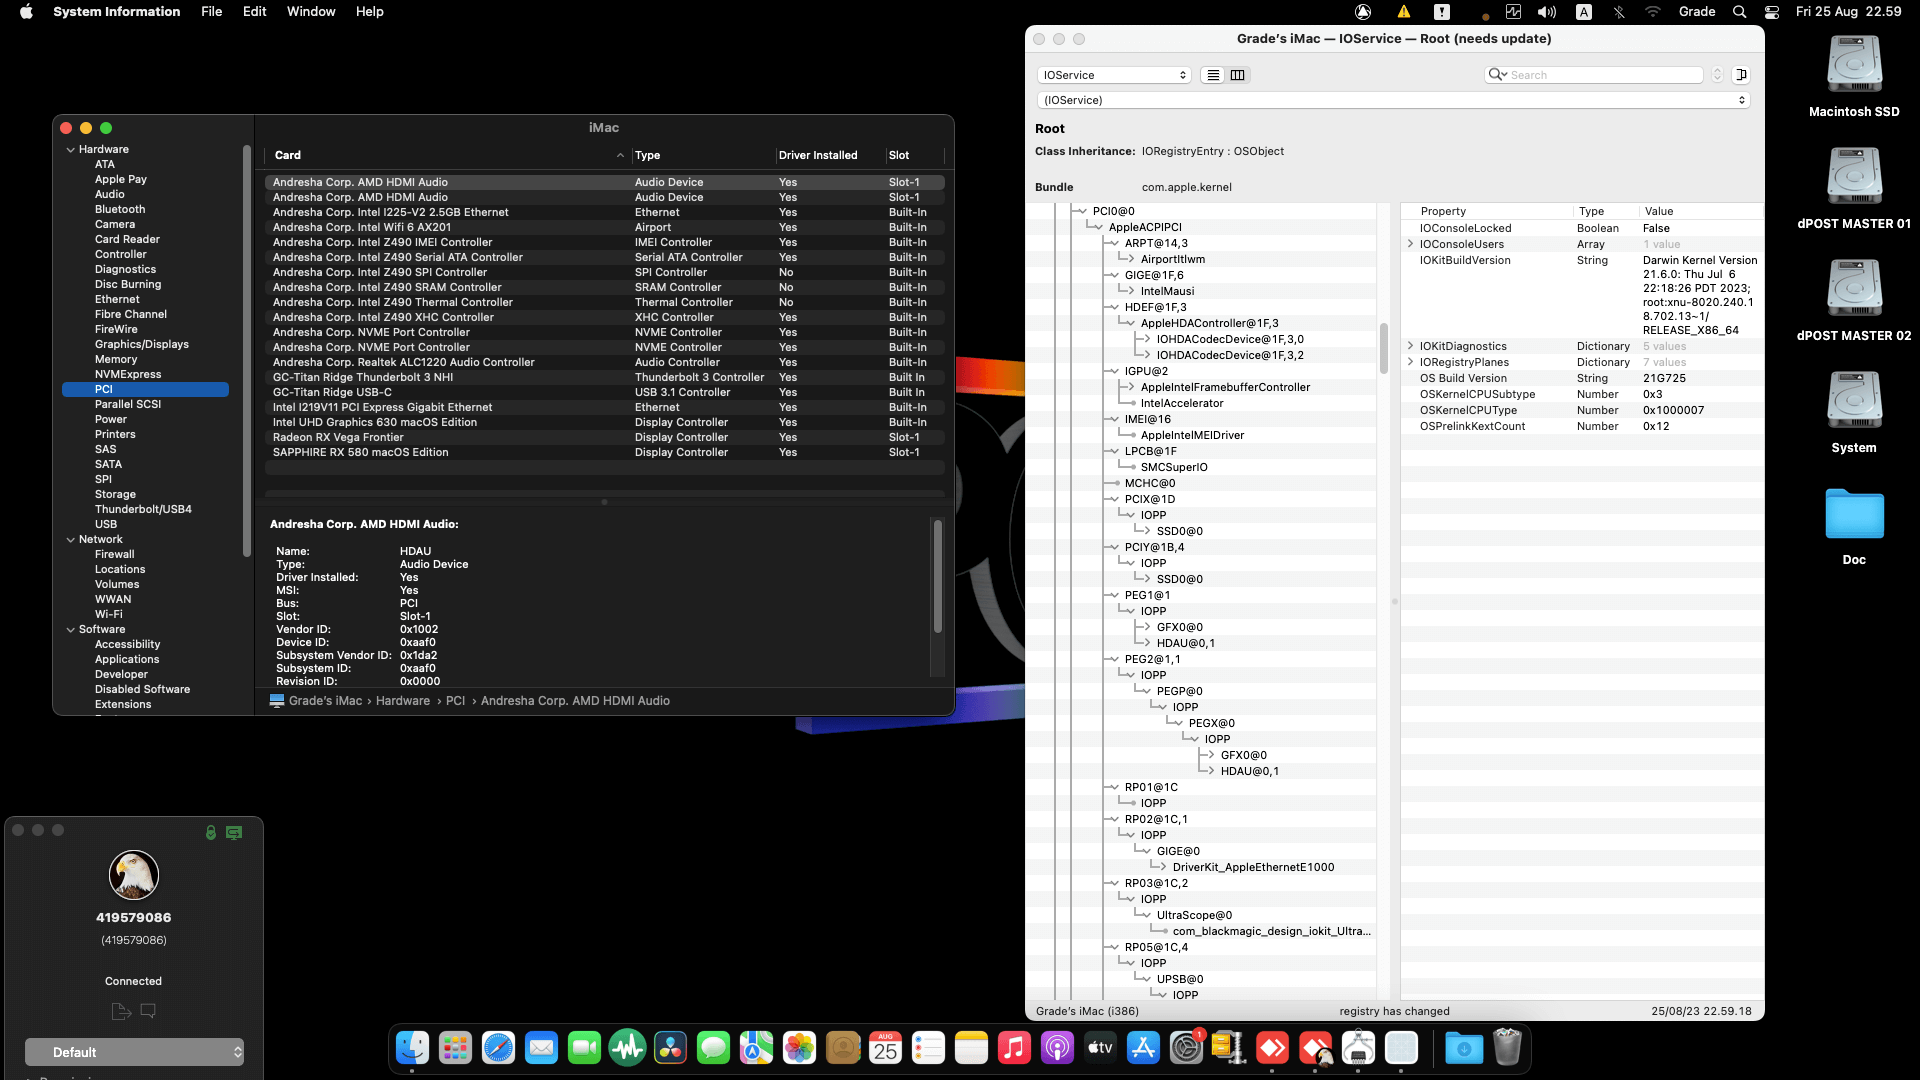The width and height of the screenshot is (1920, 1080).
Task: Open System Preferences with update badge
Action: 1186,1048
